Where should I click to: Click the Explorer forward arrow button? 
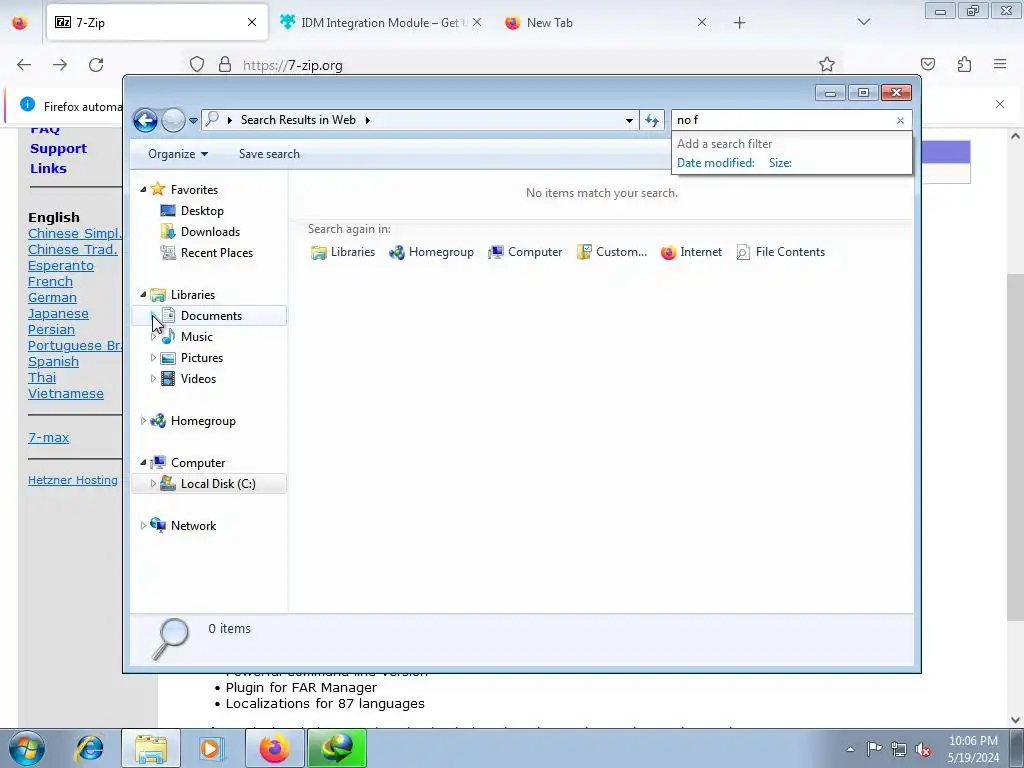173,120
